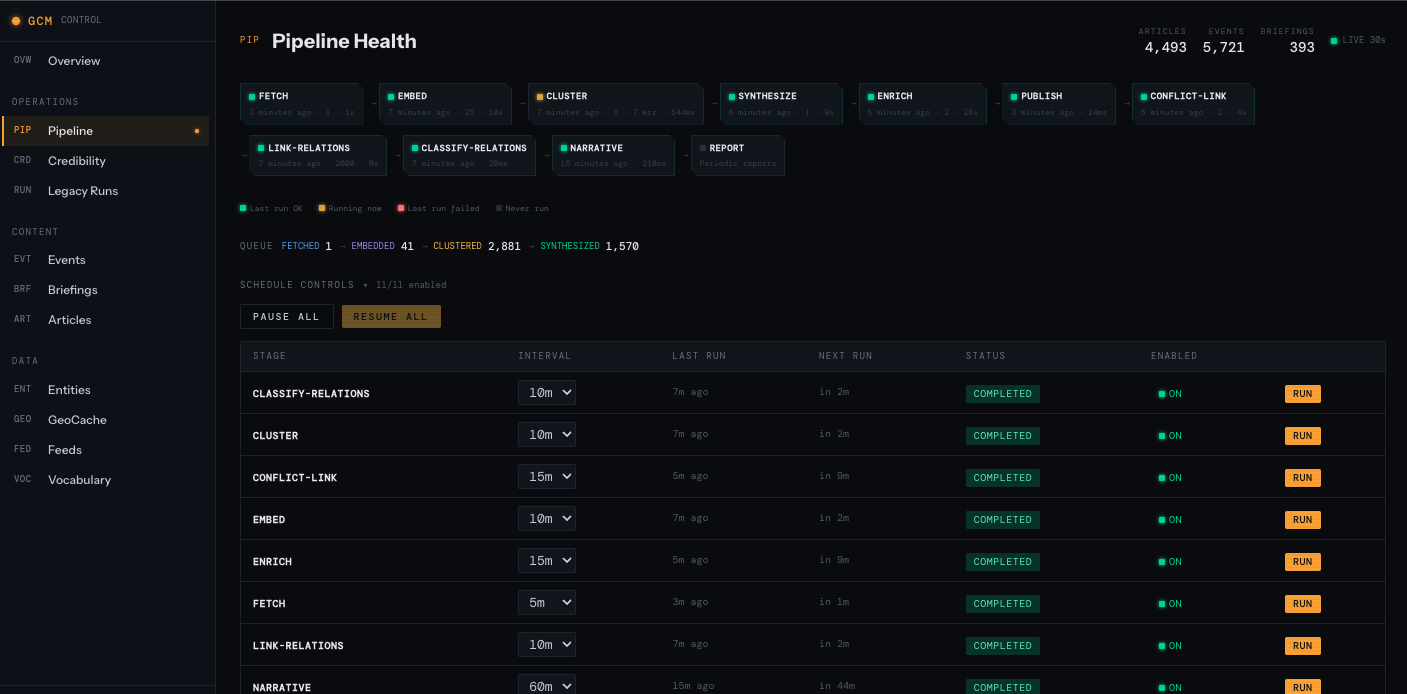1407x694 pixels.
Task: Click the status dot on NARRATIVE stage card
Action: pos(562,148)
